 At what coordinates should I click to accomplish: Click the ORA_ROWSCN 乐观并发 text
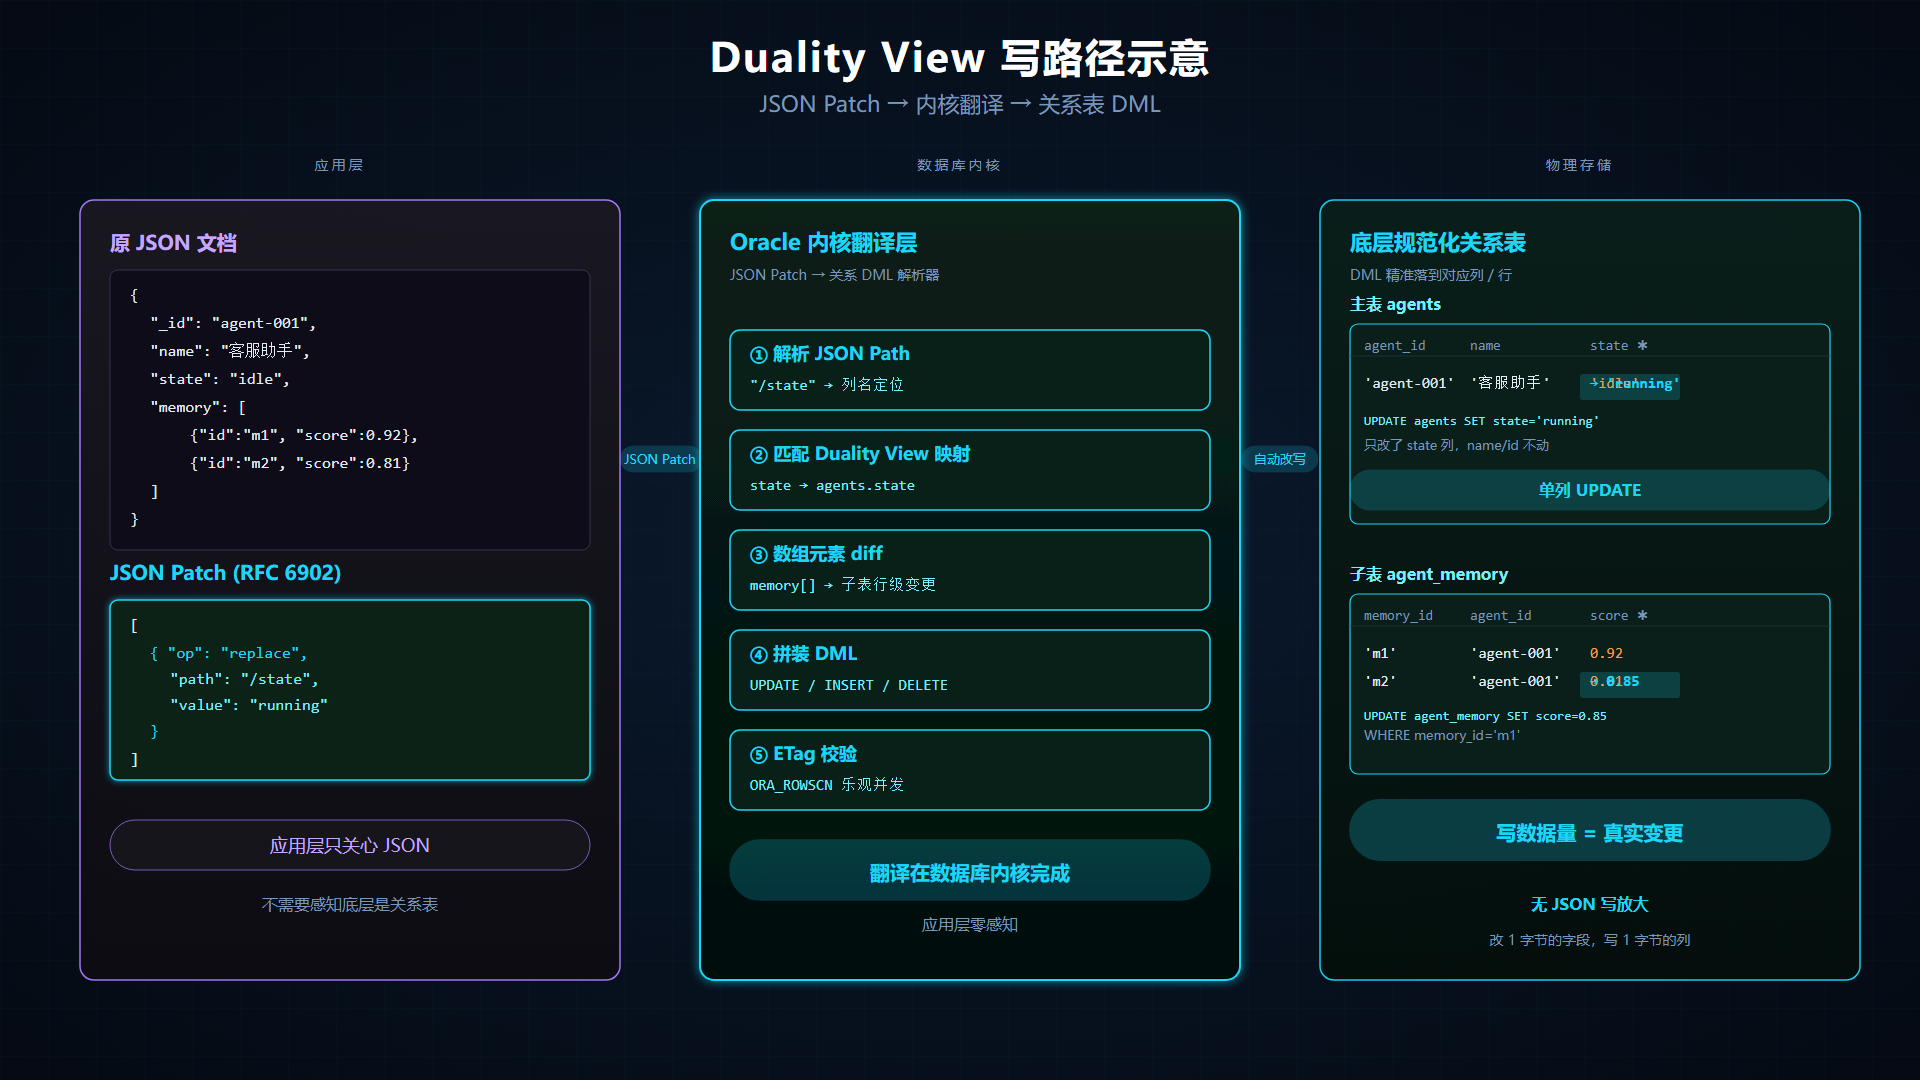point(826,785)
